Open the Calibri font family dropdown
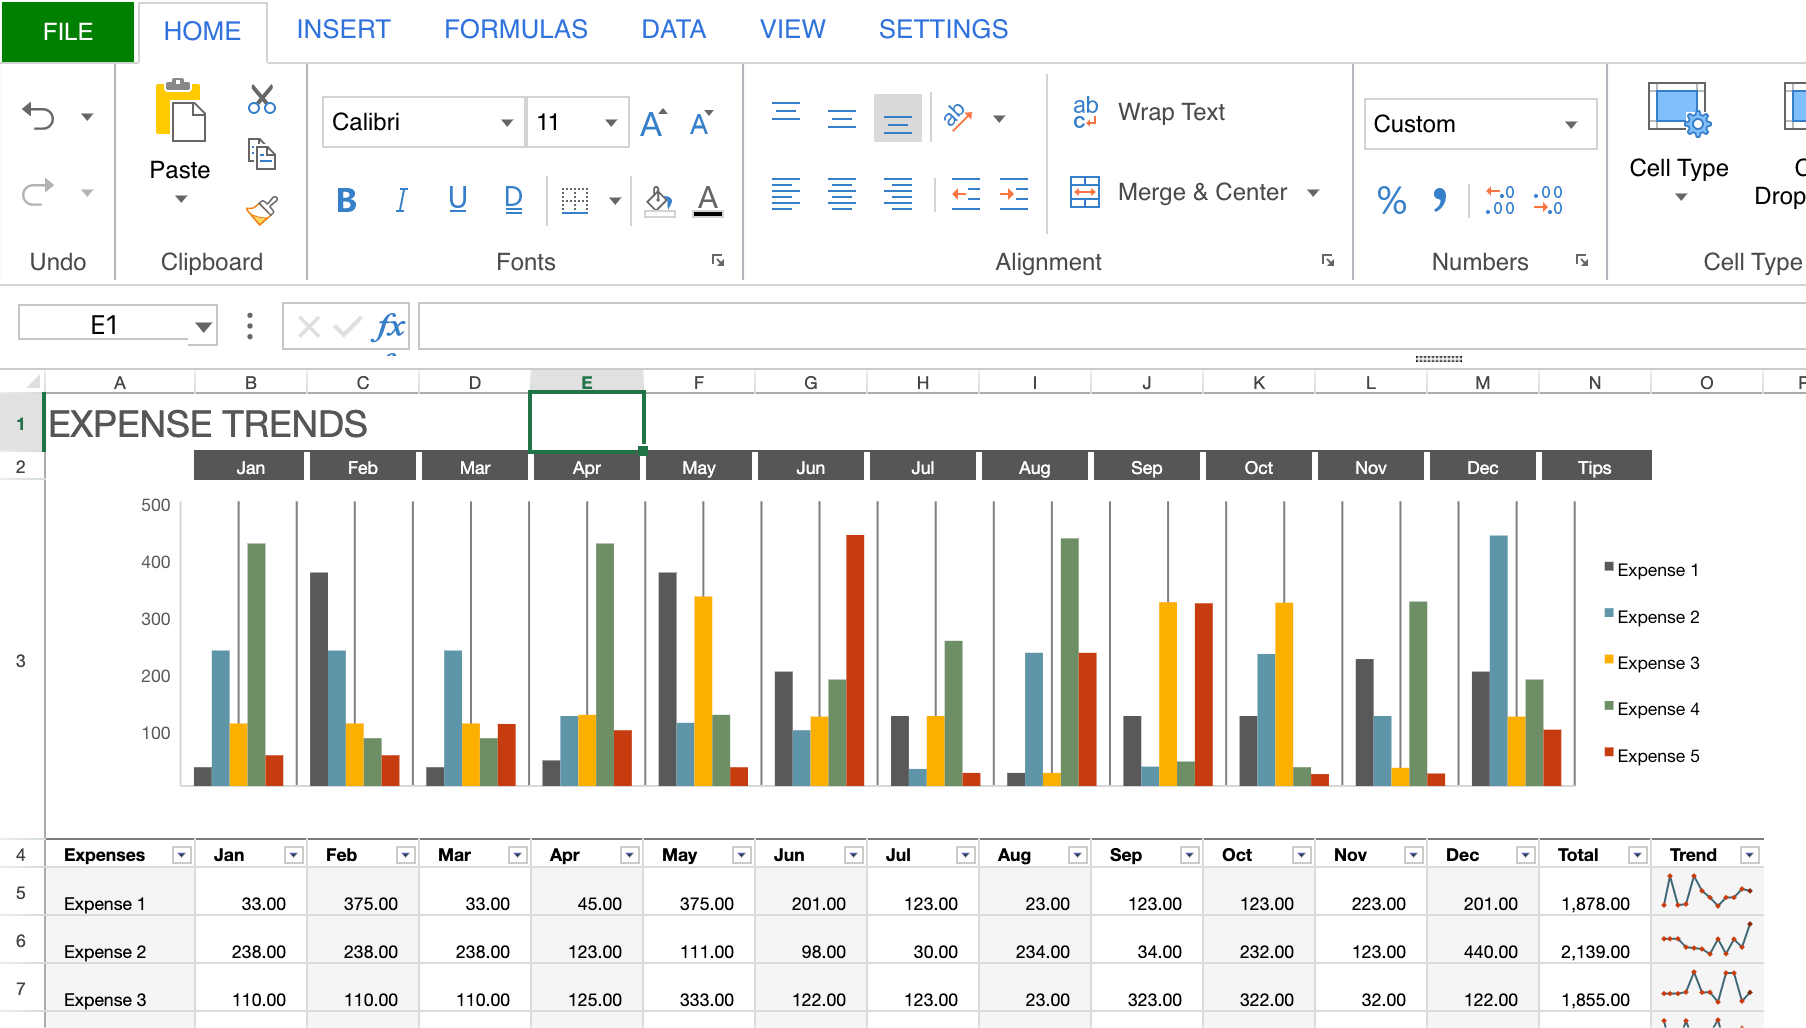 [x=506, y=123]
